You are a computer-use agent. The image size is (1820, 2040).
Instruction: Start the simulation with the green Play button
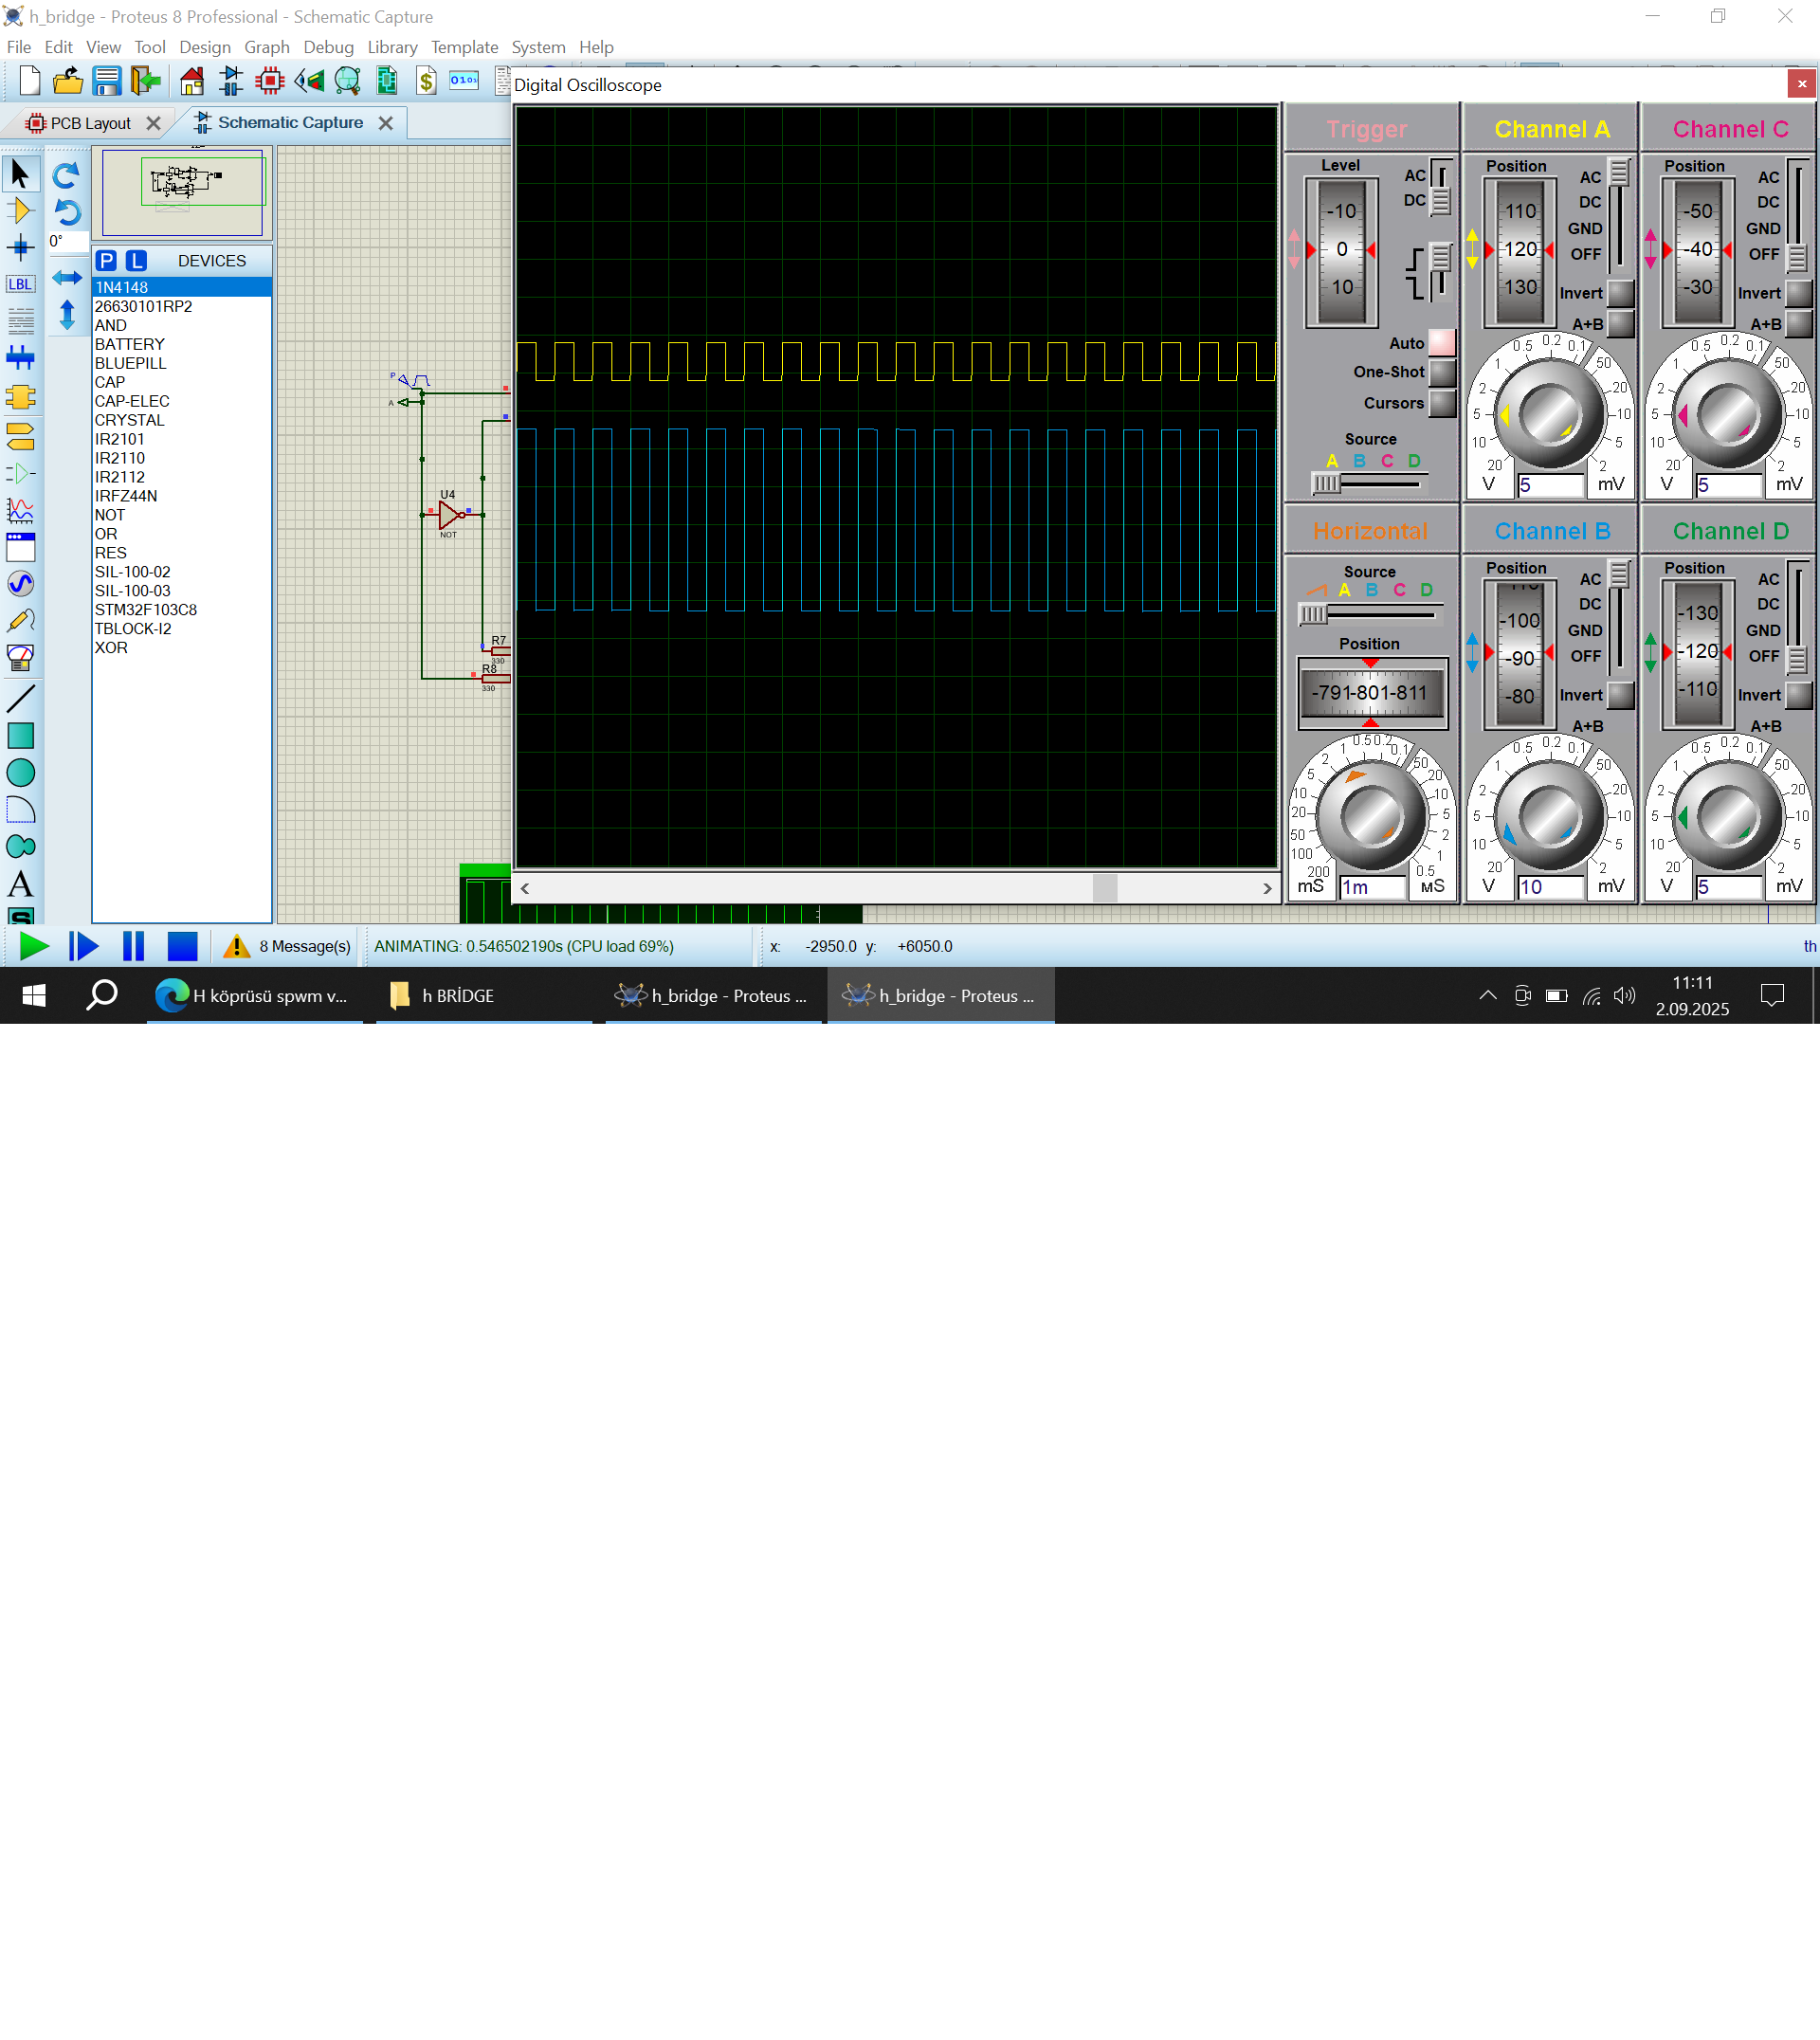(x=34, y=946)
